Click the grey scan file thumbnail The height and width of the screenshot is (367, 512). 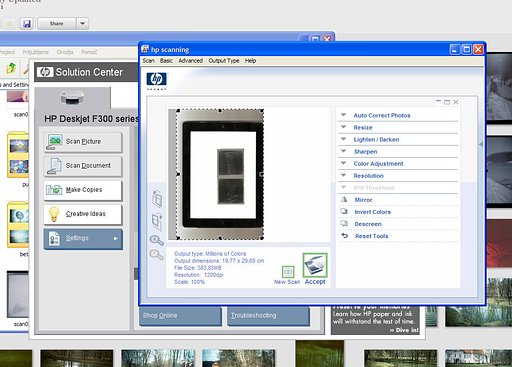coord(18,295)
